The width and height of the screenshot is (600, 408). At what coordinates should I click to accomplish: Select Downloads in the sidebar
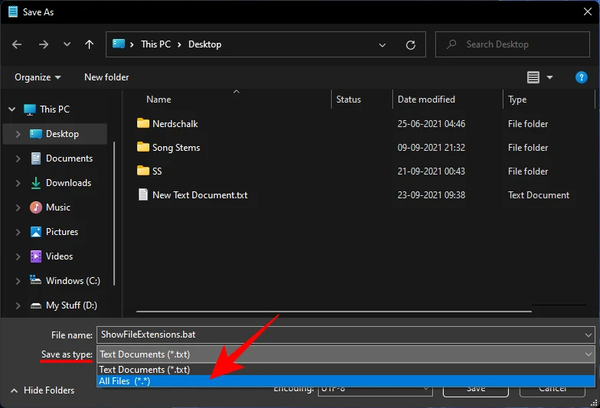pyautogui.click(x=68, y=183)
